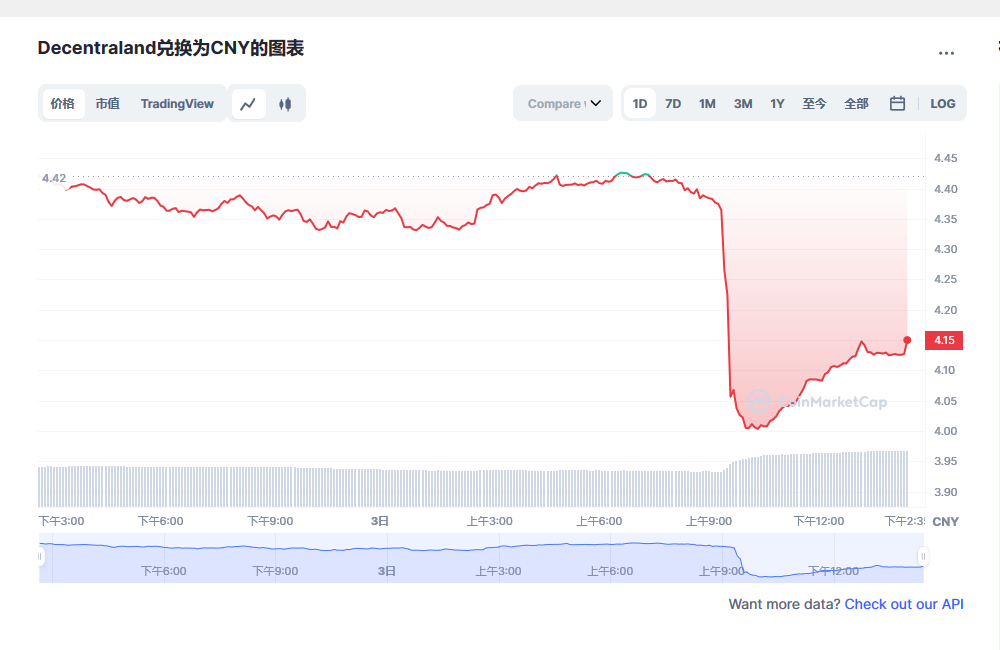Switch to line chart view
The height and width of the screenshot is (650, 1000).
tap(248, 103)
